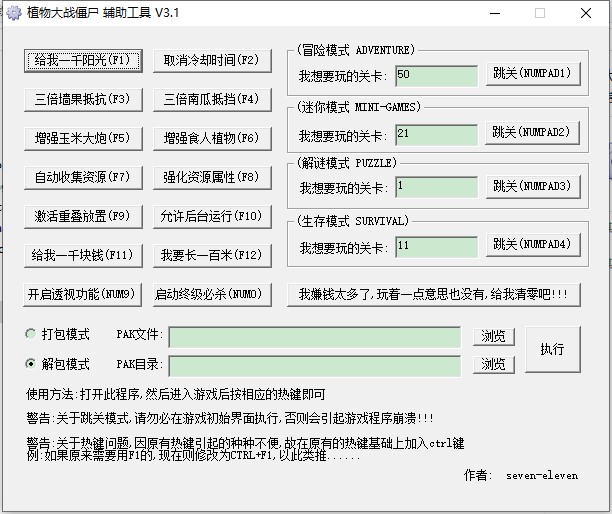The width and height of the screenshot is (612, 514).
Task: Click 浏览 button beside PAK目录
Action: click(x=494, y=365)
